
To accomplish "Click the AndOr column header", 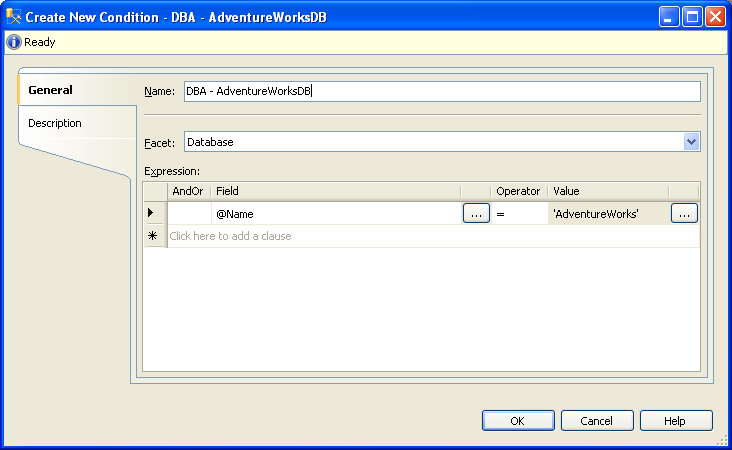I will 188,191.
